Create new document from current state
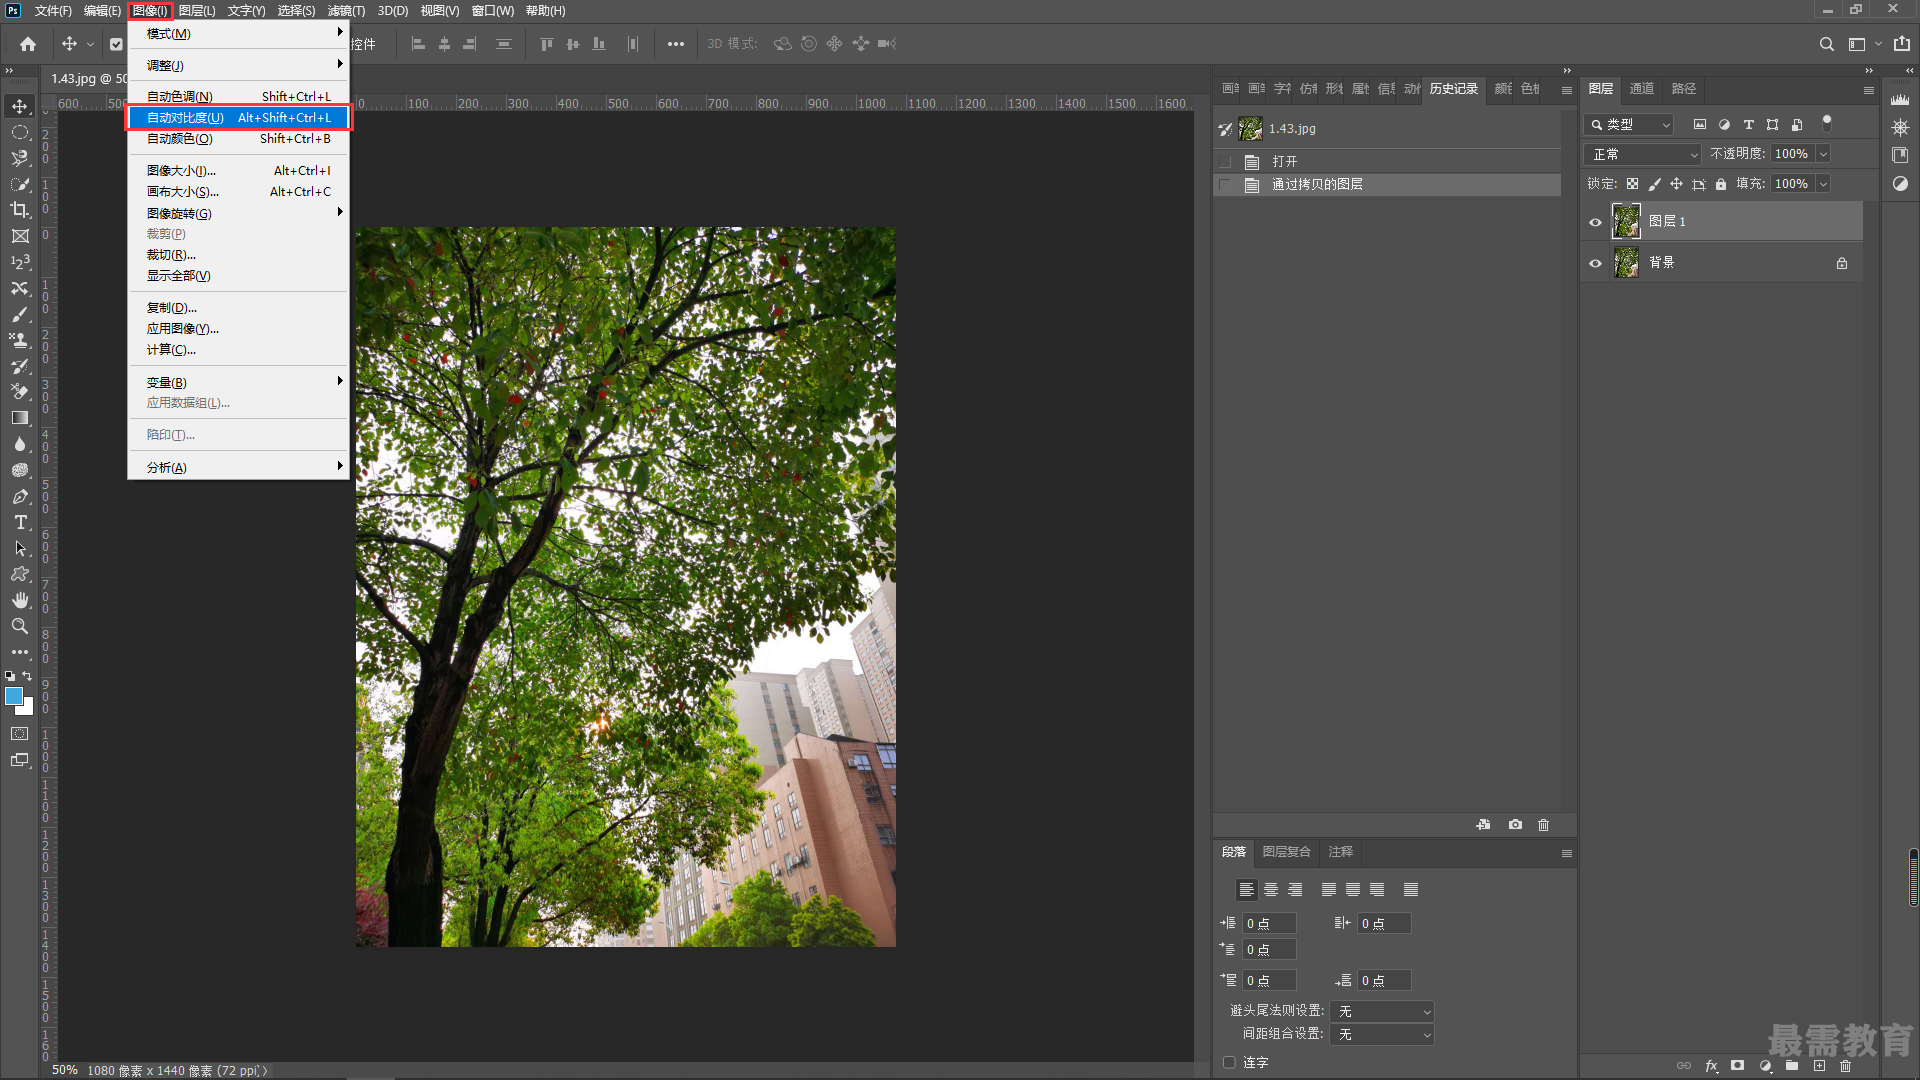Viewport: 1920px width, 1080px height. pos(1483,825)
